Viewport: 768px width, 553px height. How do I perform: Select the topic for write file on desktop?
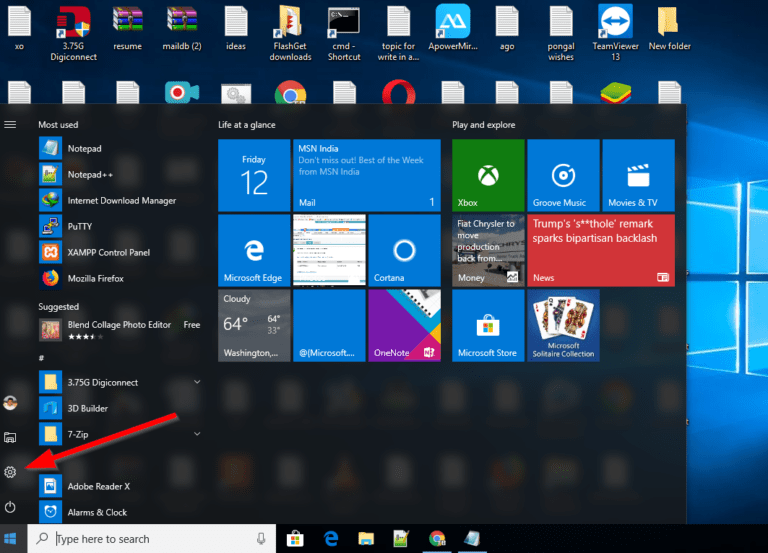398,33
